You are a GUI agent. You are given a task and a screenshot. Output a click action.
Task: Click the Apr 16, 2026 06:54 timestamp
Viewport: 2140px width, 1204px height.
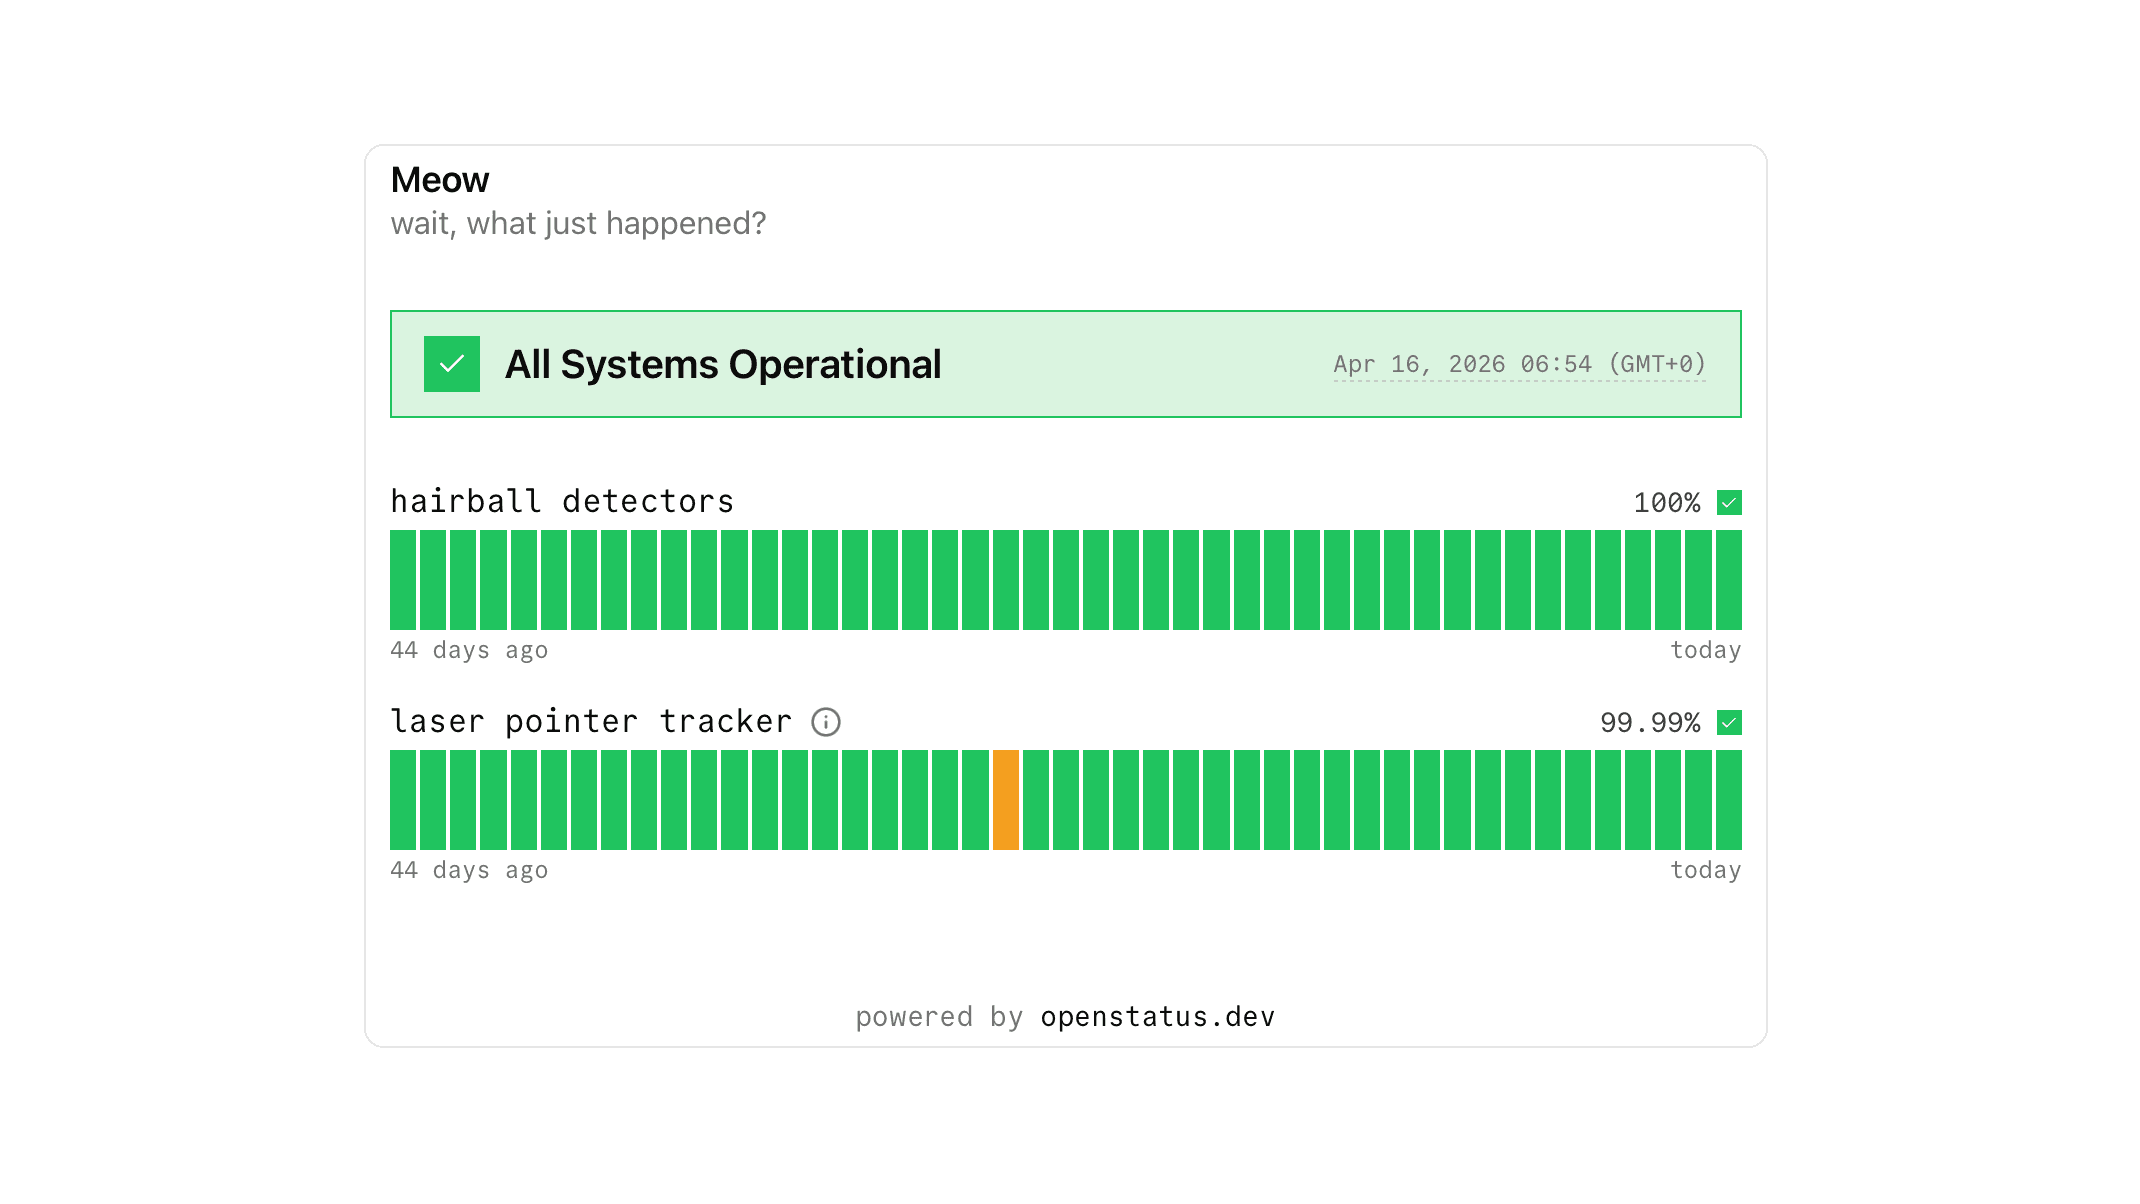point(1519,364)
